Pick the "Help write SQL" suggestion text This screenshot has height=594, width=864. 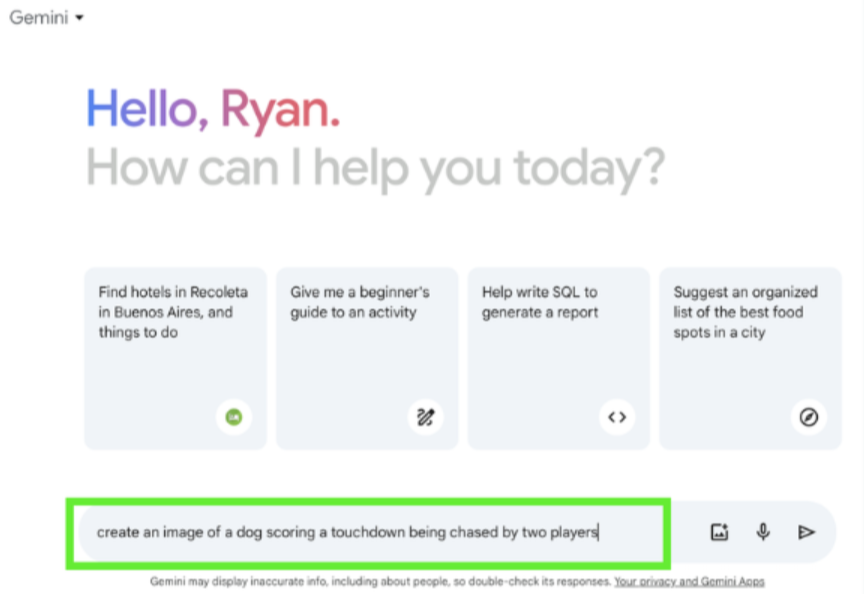[x=540, y=302]
